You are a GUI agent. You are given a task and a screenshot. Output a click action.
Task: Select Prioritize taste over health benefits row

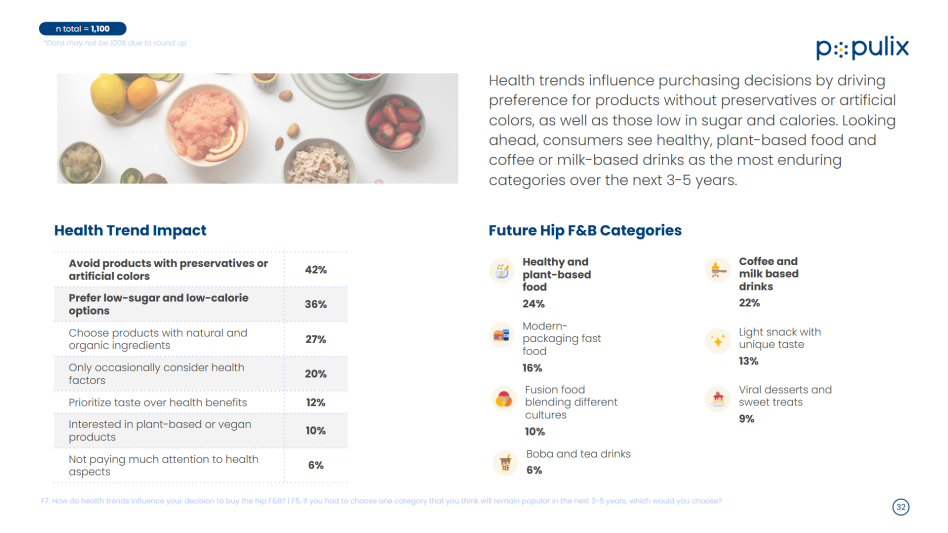point(201,402)
